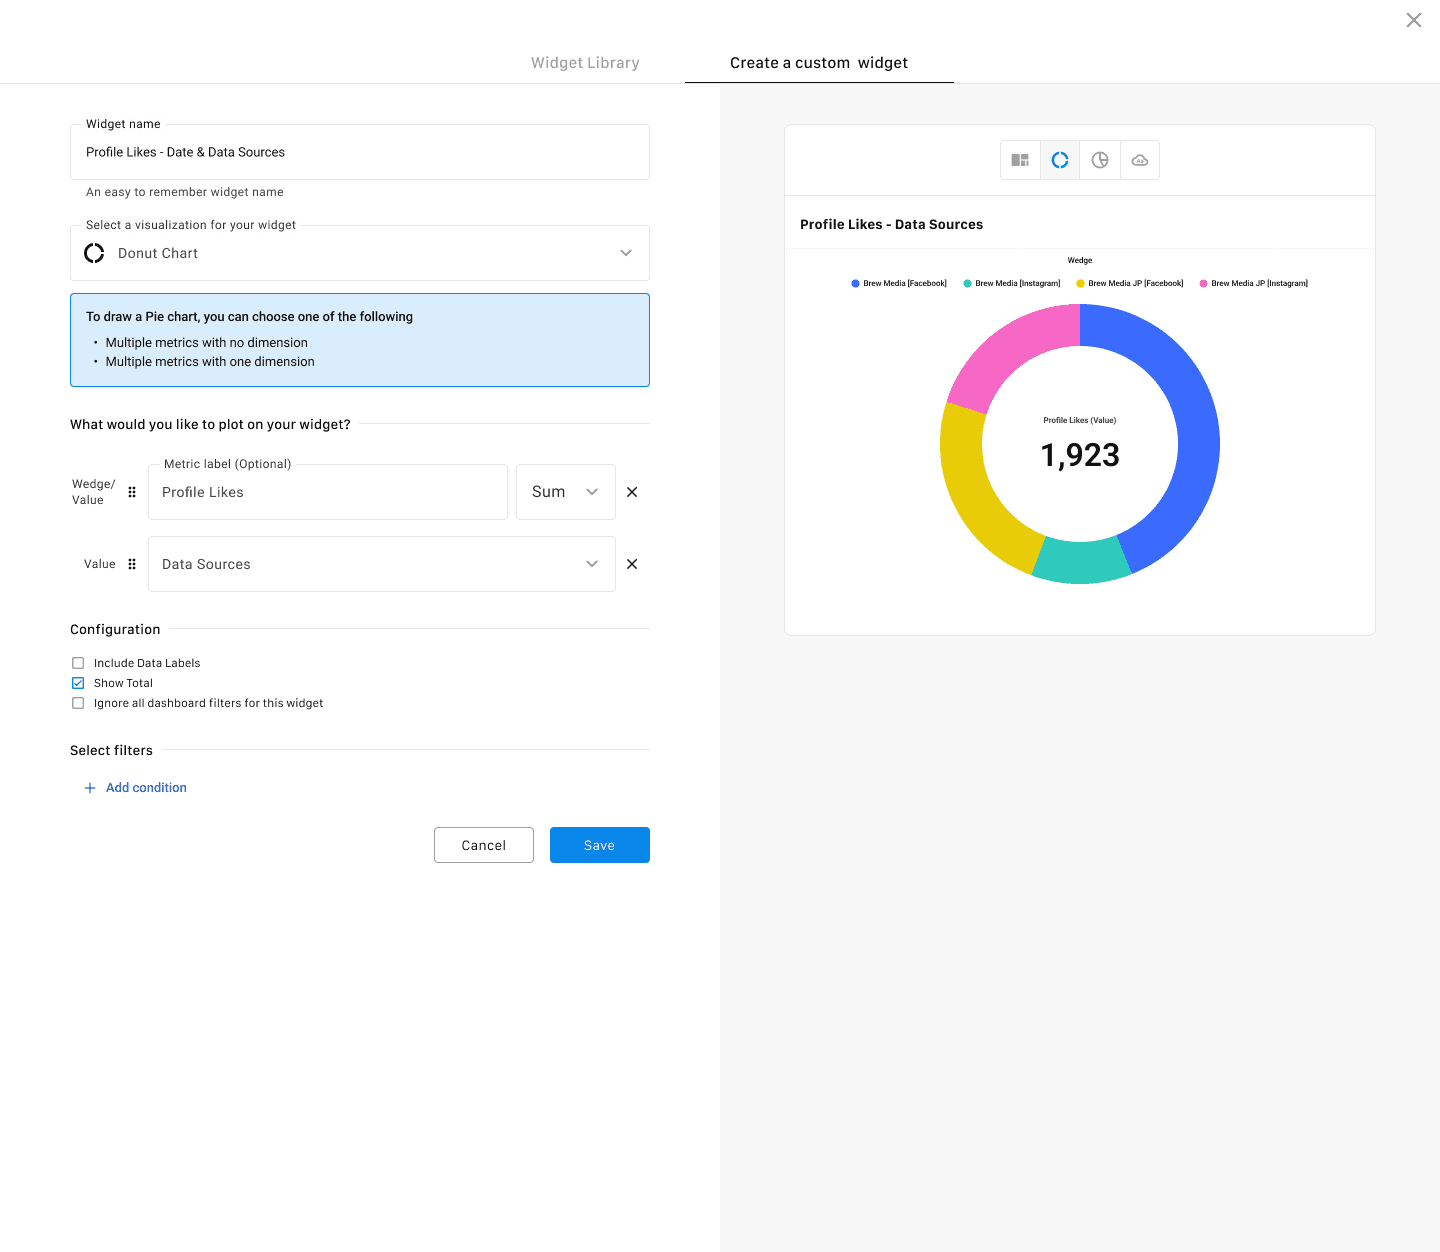Grab the Data Sources row drag handle
The image size is (1440, 1252).
(132, 564)
